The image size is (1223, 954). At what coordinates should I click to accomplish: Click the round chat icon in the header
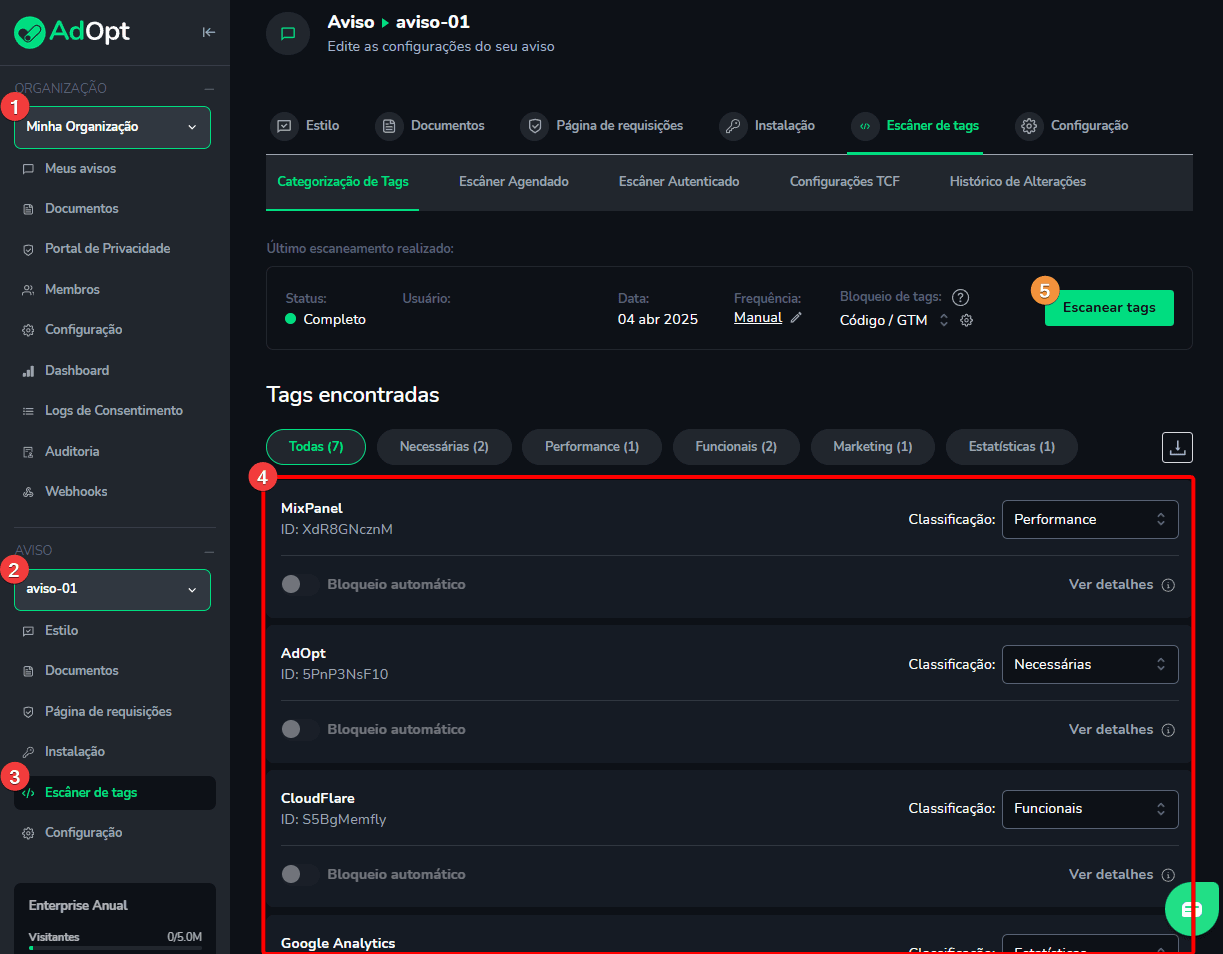click(288, 33)
